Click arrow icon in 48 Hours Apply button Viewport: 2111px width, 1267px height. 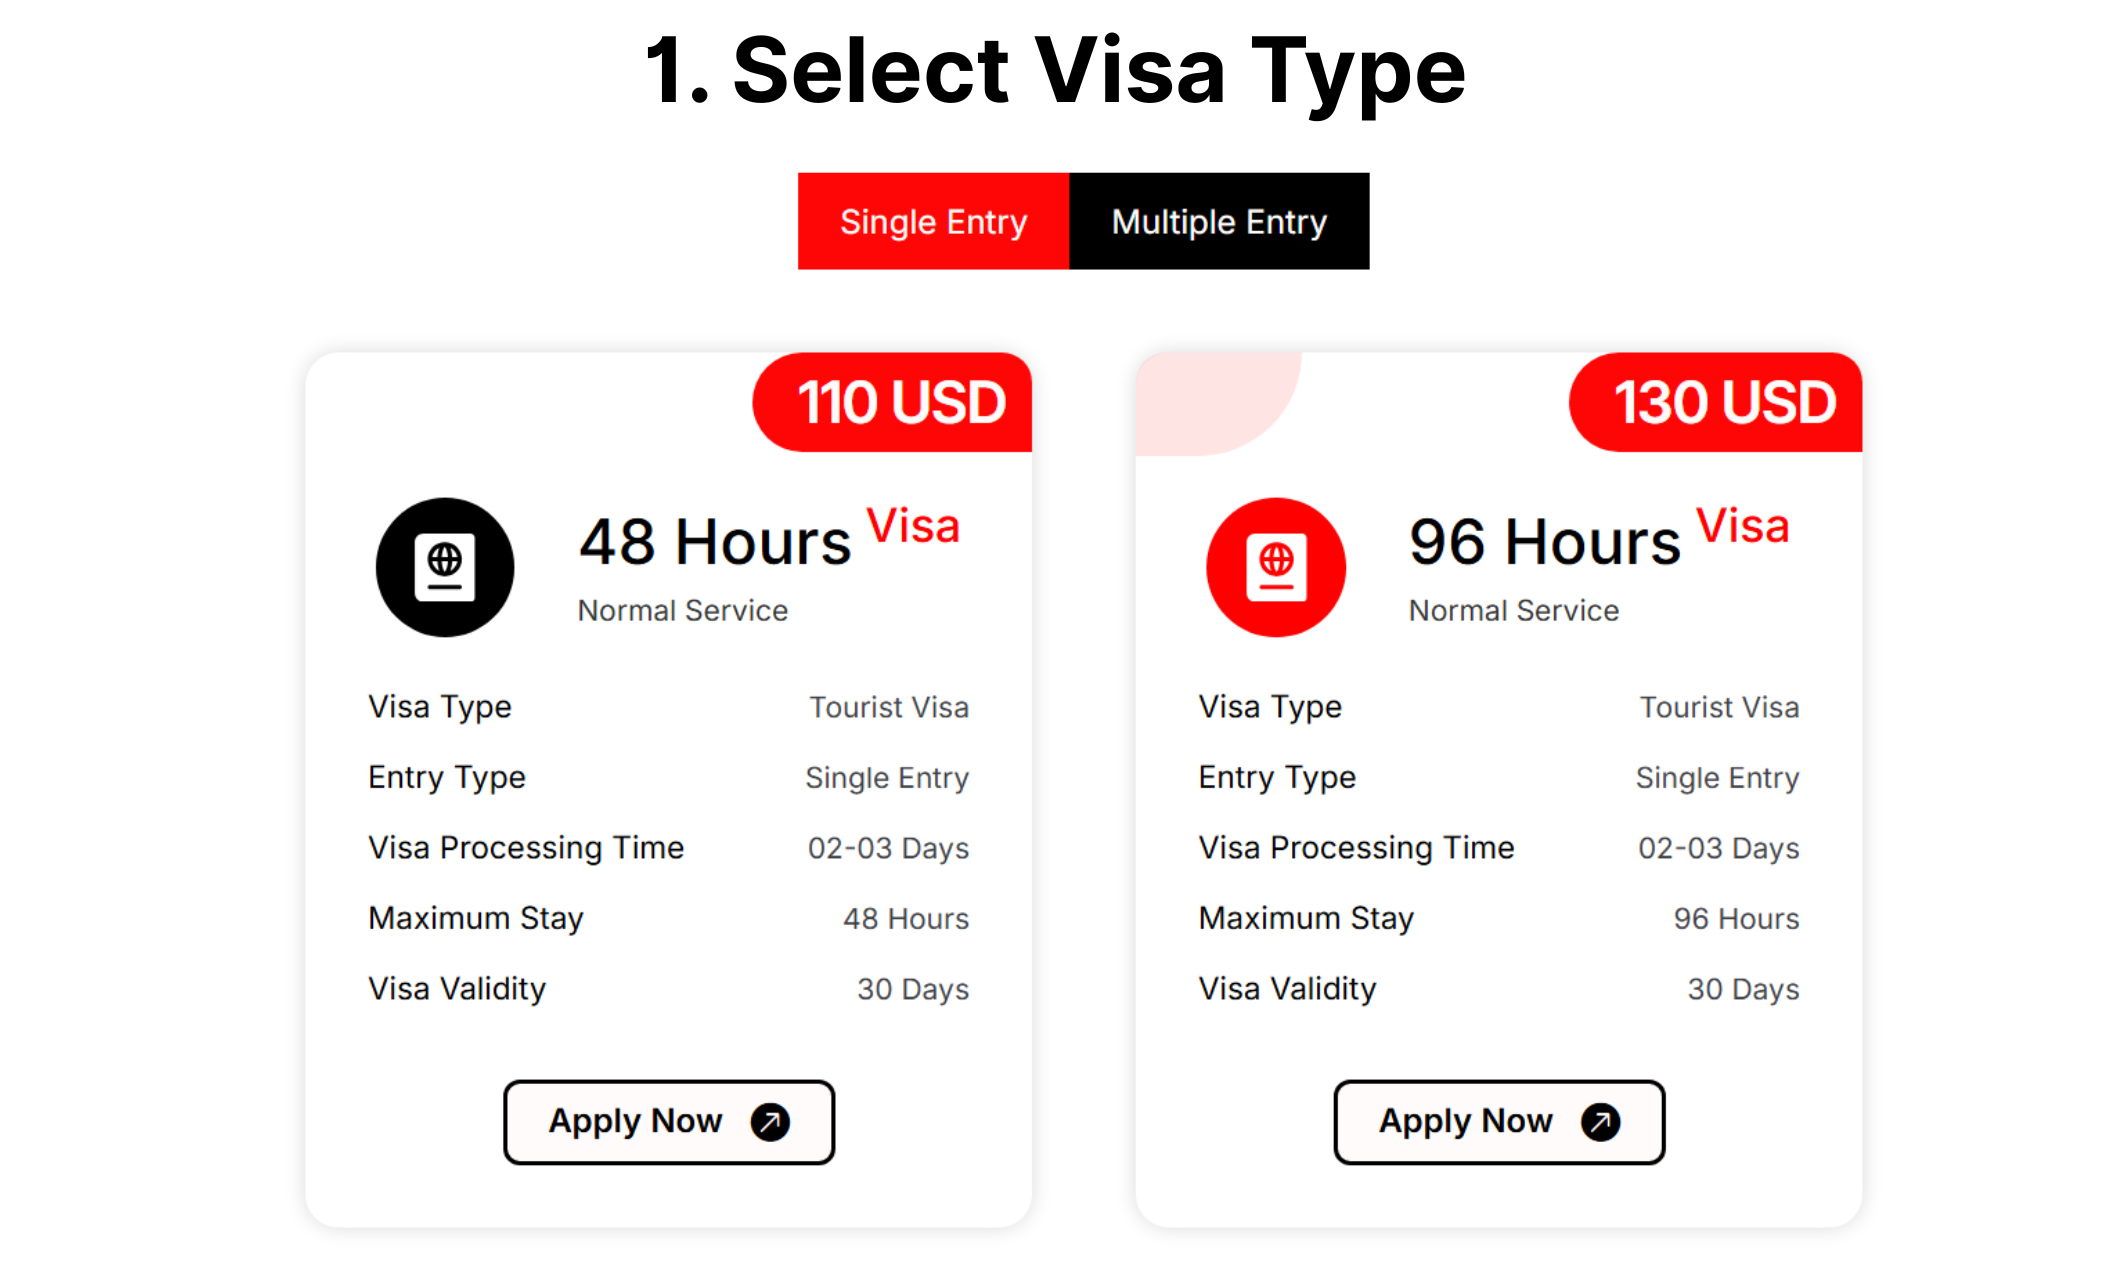click(770, 1122)
